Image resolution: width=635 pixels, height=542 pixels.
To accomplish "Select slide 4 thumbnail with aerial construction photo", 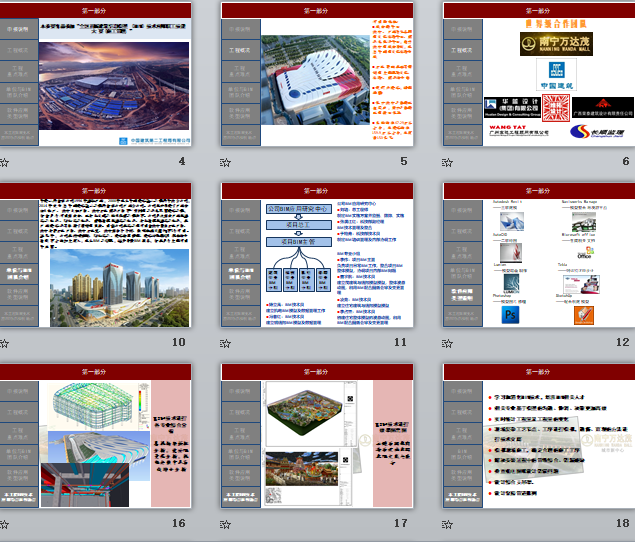I will coord(95,74).
